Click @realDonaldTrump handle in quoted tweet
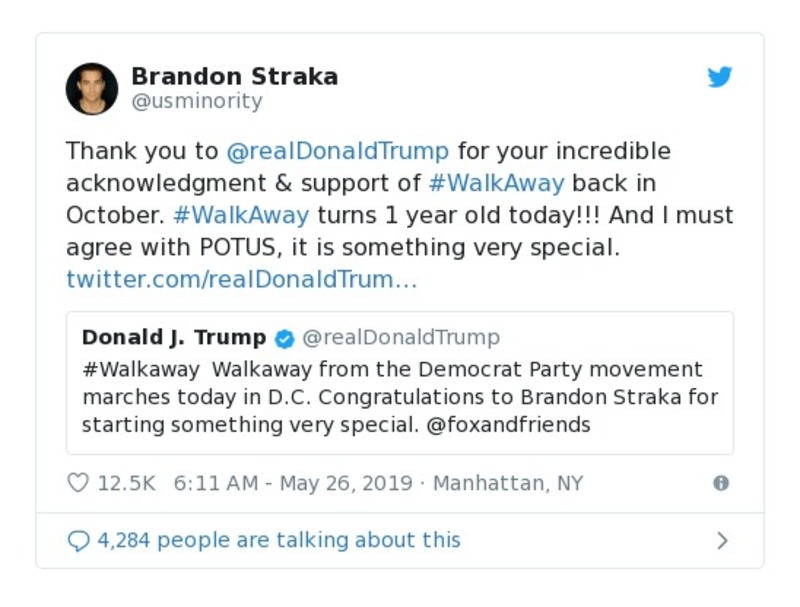Image resolution: width=800 pixels, height=607 pixels. pyautogui.click(x=400, y=337)
